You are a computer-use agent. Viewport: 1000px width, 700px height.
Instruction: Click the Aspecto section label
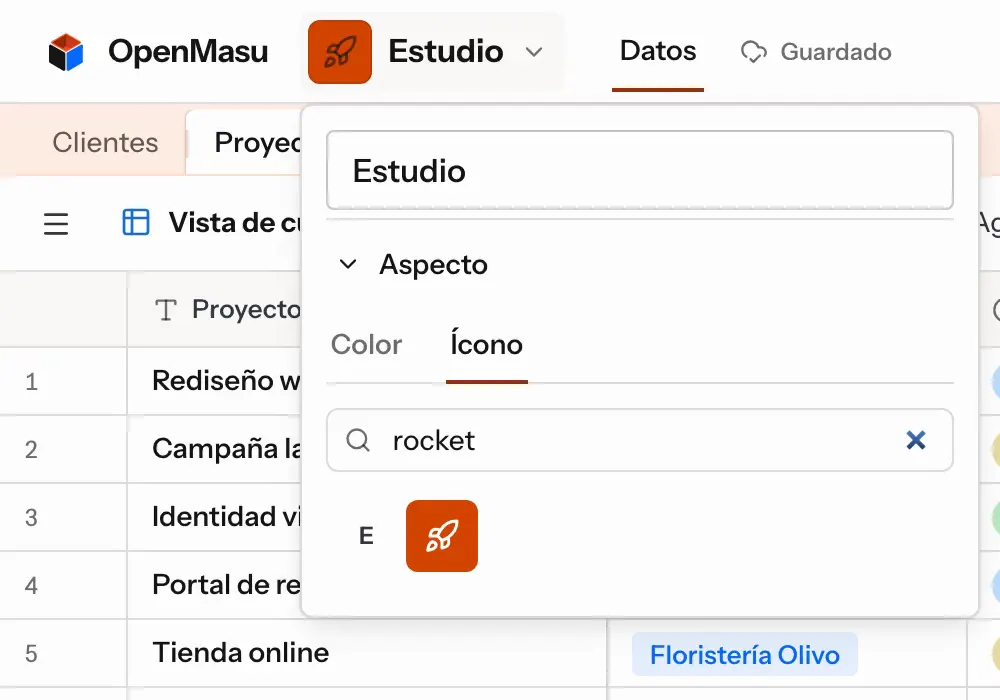434,264
